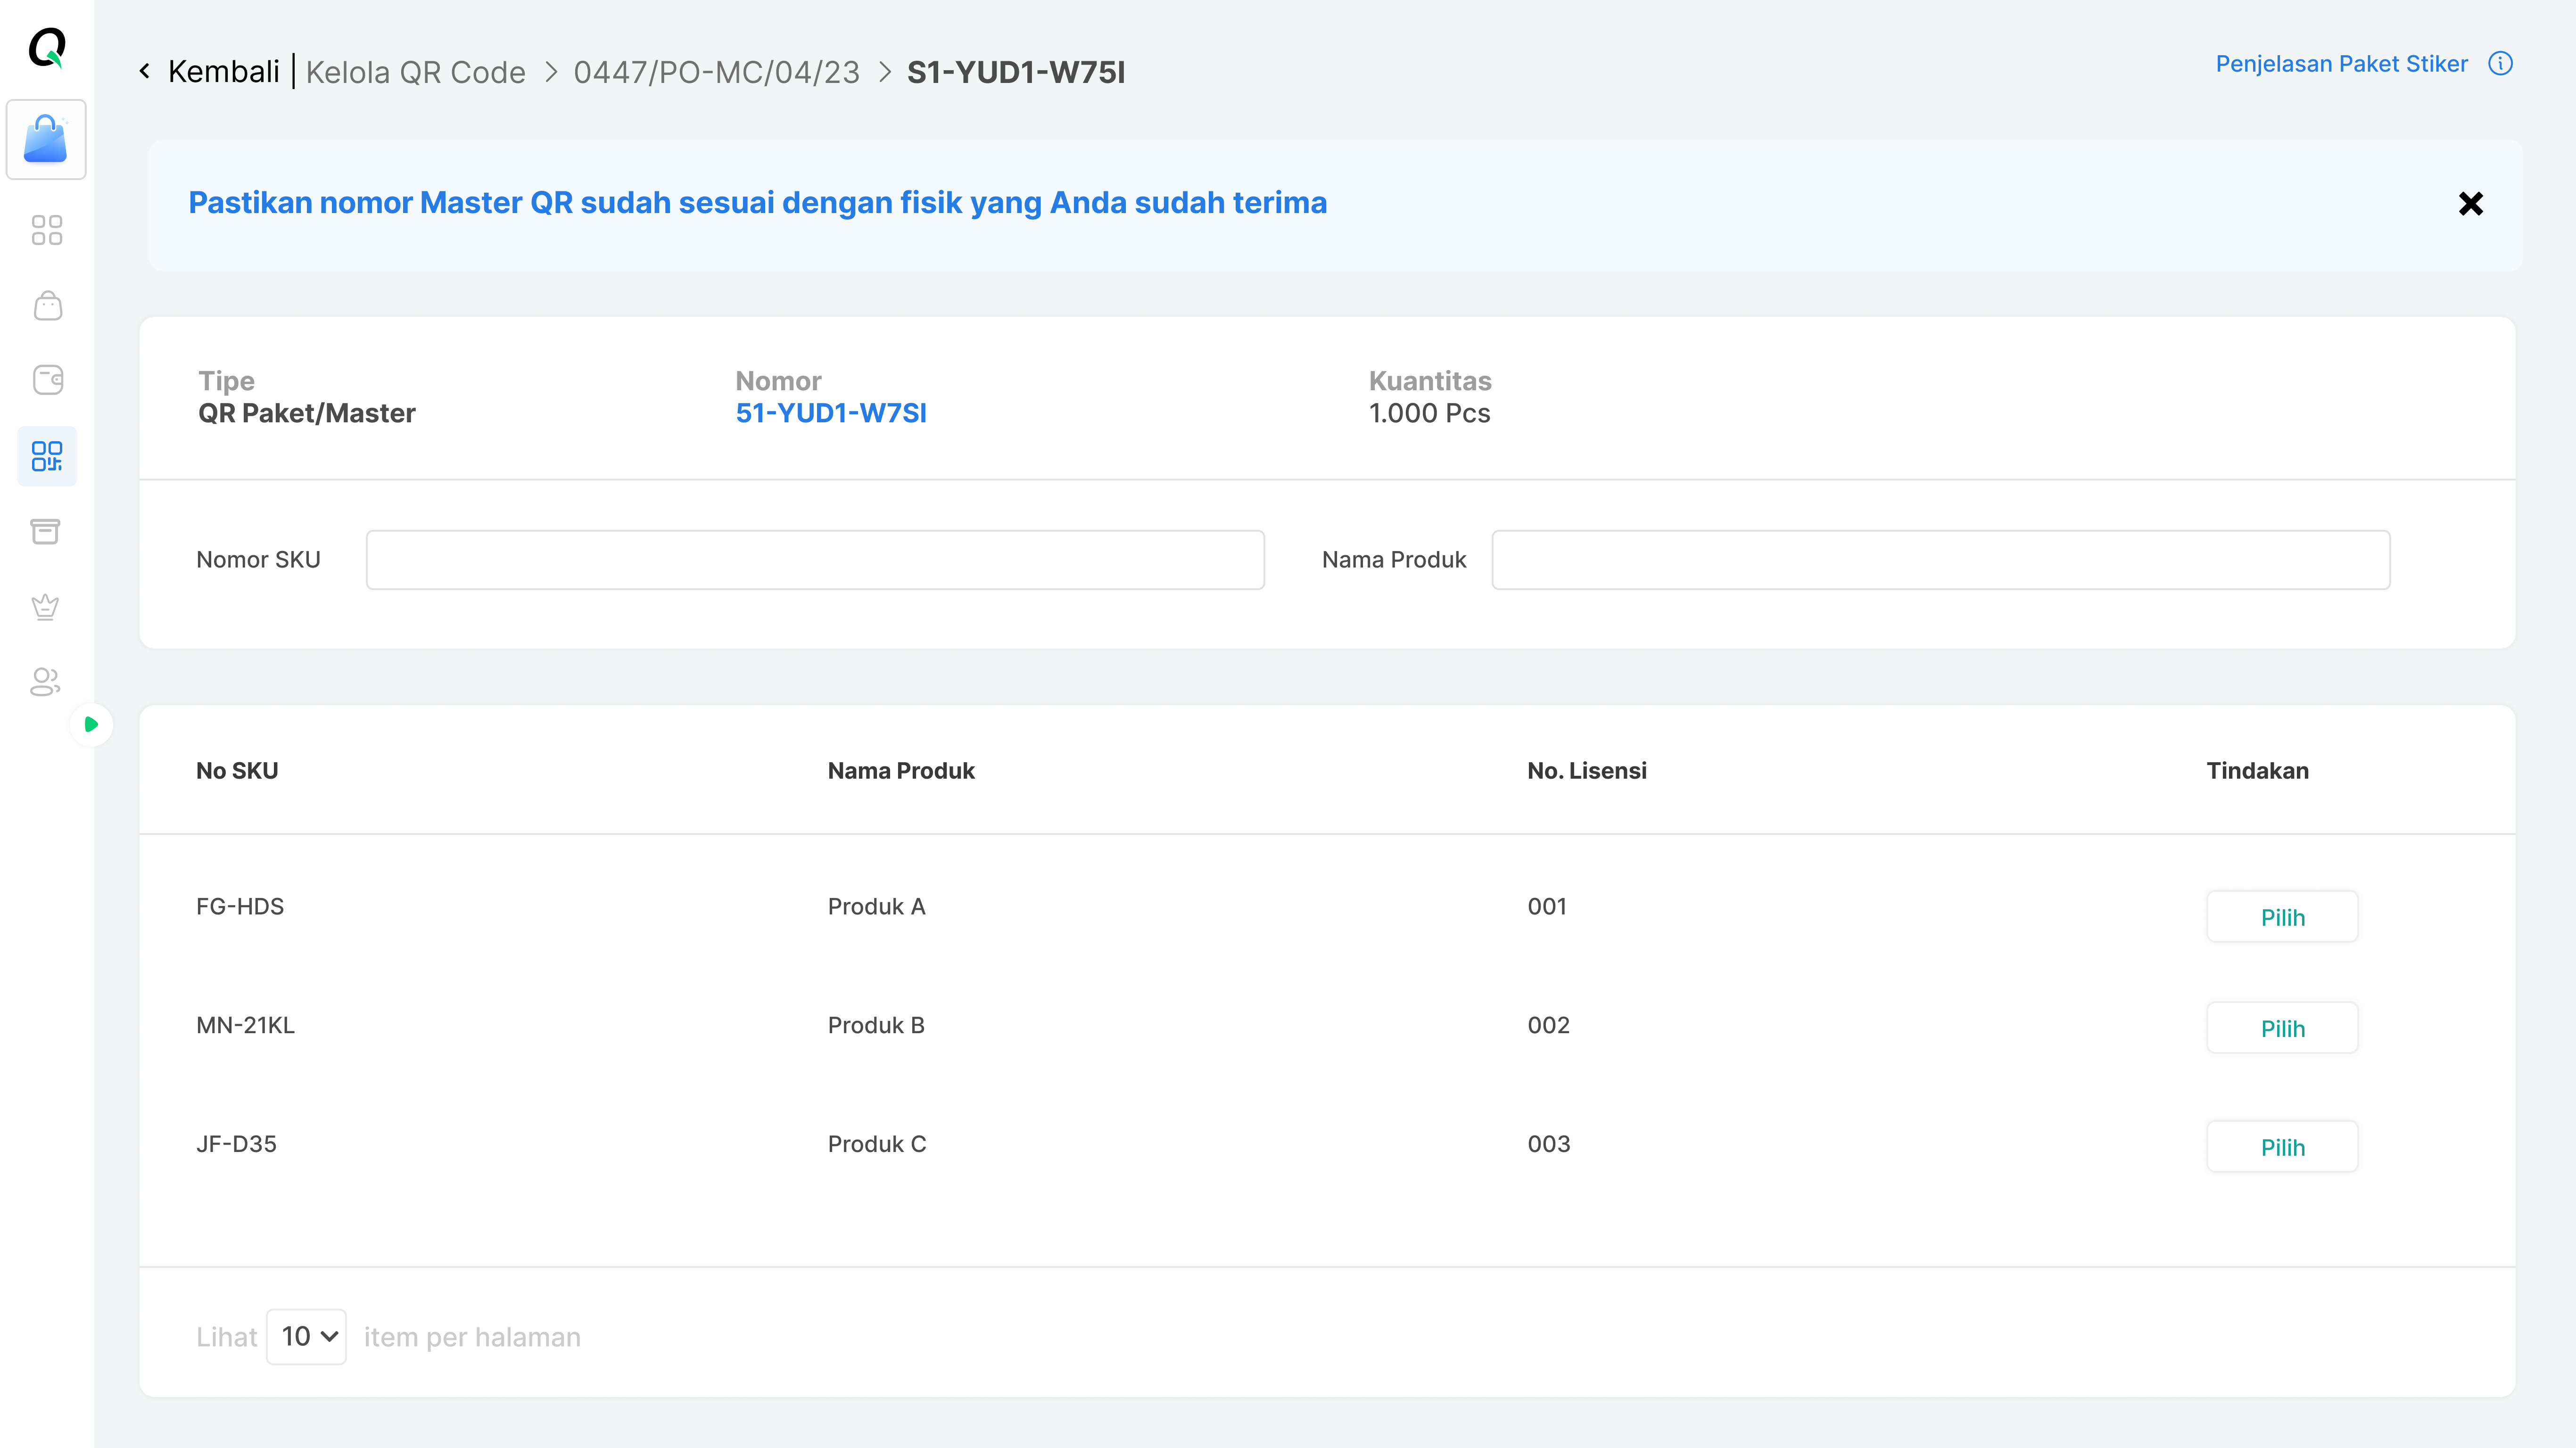Click the No. Lisensi column header
Screen dimensions: 2576x1448
1587,771
